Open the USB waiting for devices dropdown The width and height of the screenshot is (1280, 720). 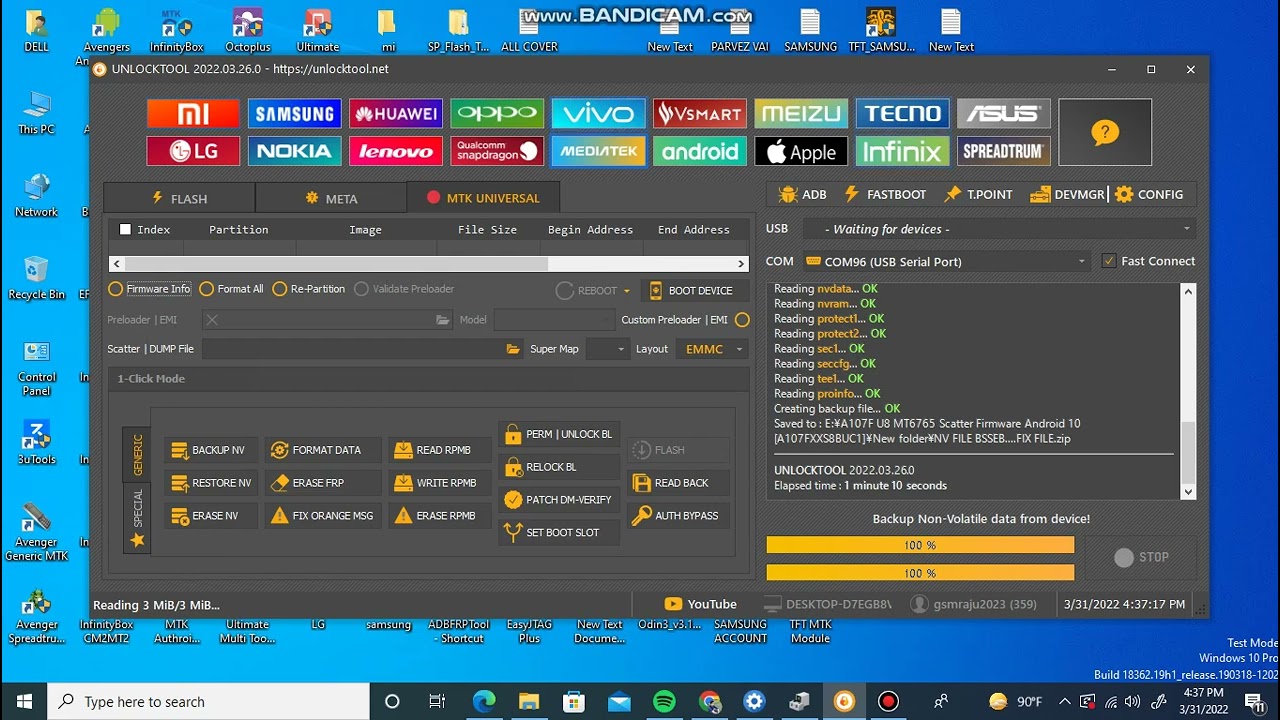pyautogui.click(x=999, y=229)
